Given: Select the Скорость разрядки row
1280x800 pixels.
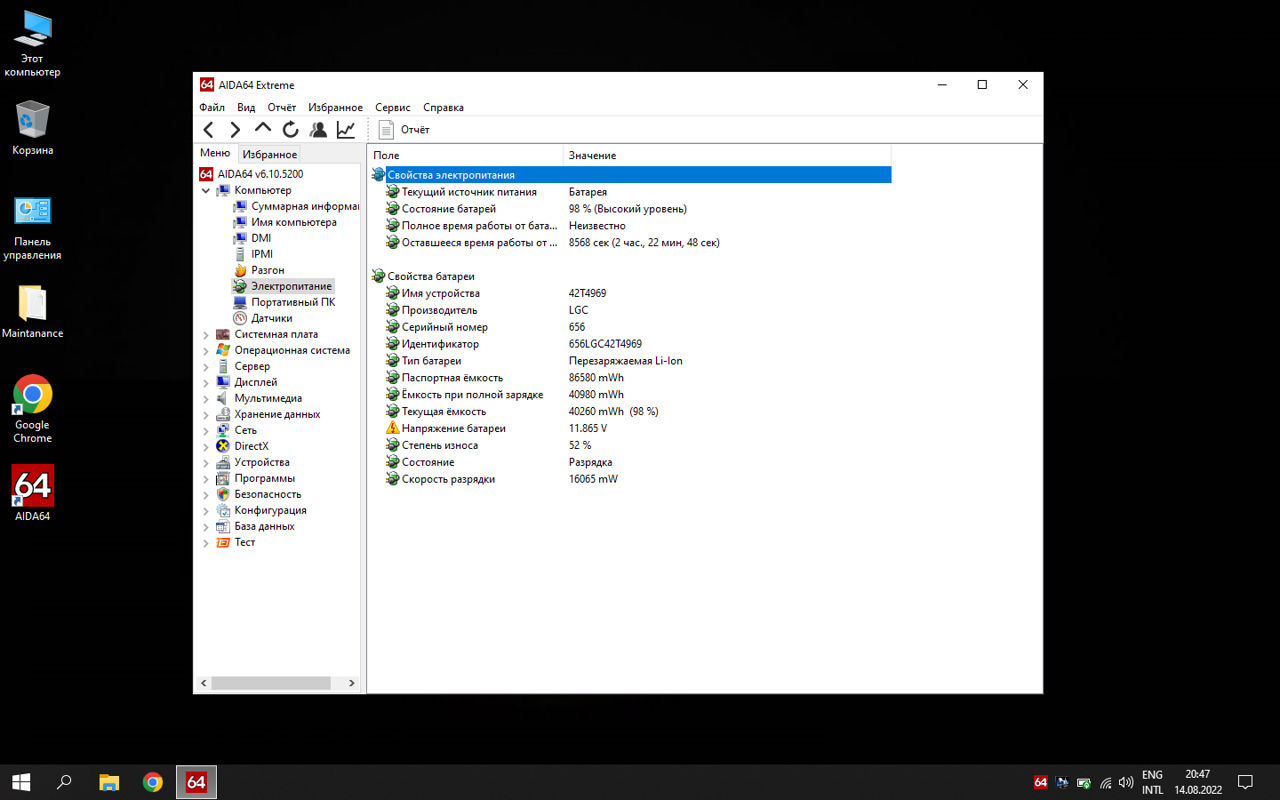Looking at the screenshot, I should click(630, 479).
